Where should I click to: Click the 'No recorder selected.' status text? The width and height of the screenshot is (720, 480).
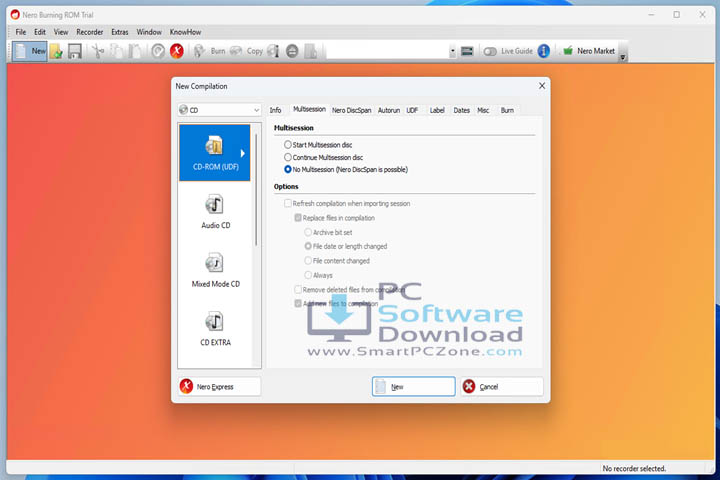click(634, 469)
